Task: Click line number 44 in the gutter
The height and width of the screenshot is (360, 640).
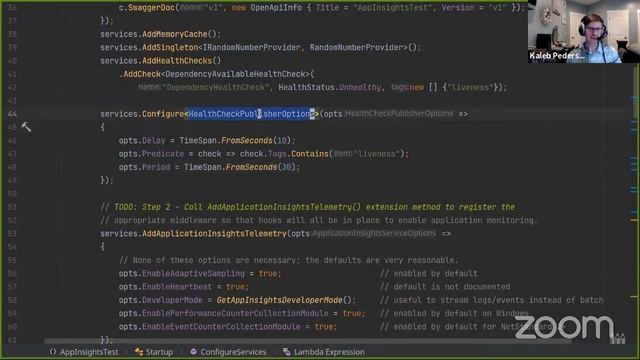Action: pos(12,114)
